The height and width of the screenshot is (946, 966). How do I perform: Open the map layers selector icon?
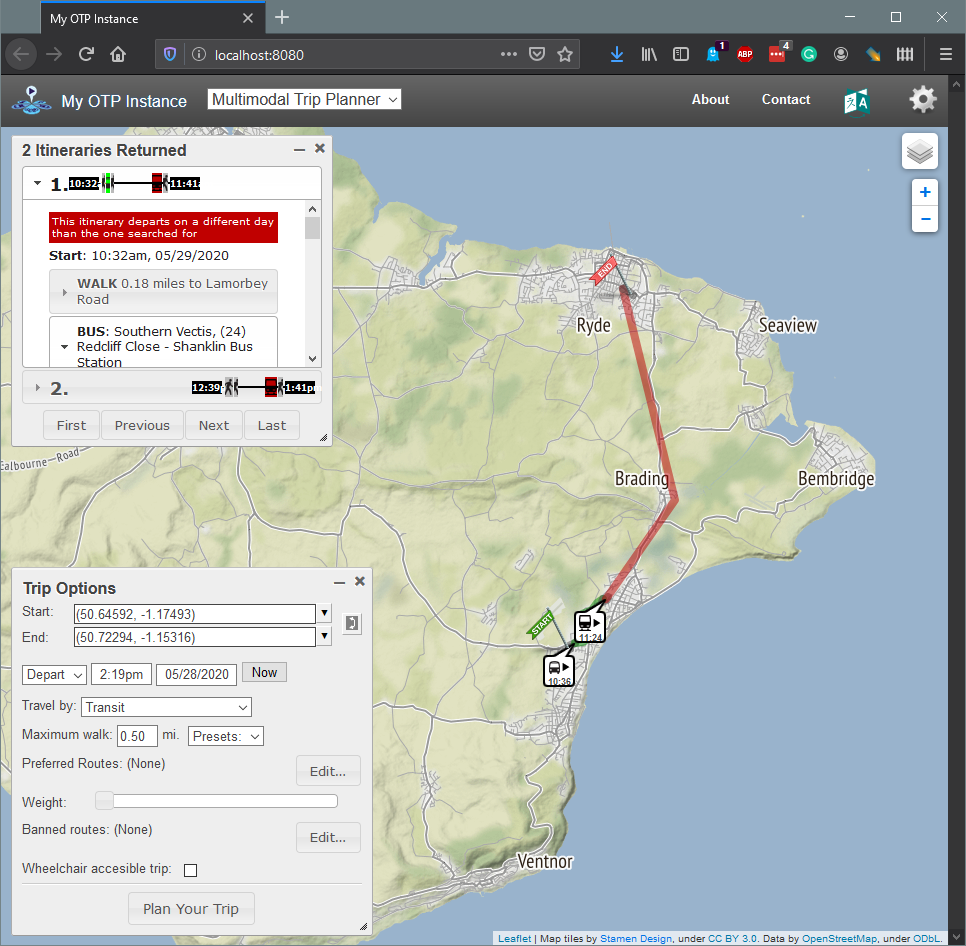click(919, 151)
